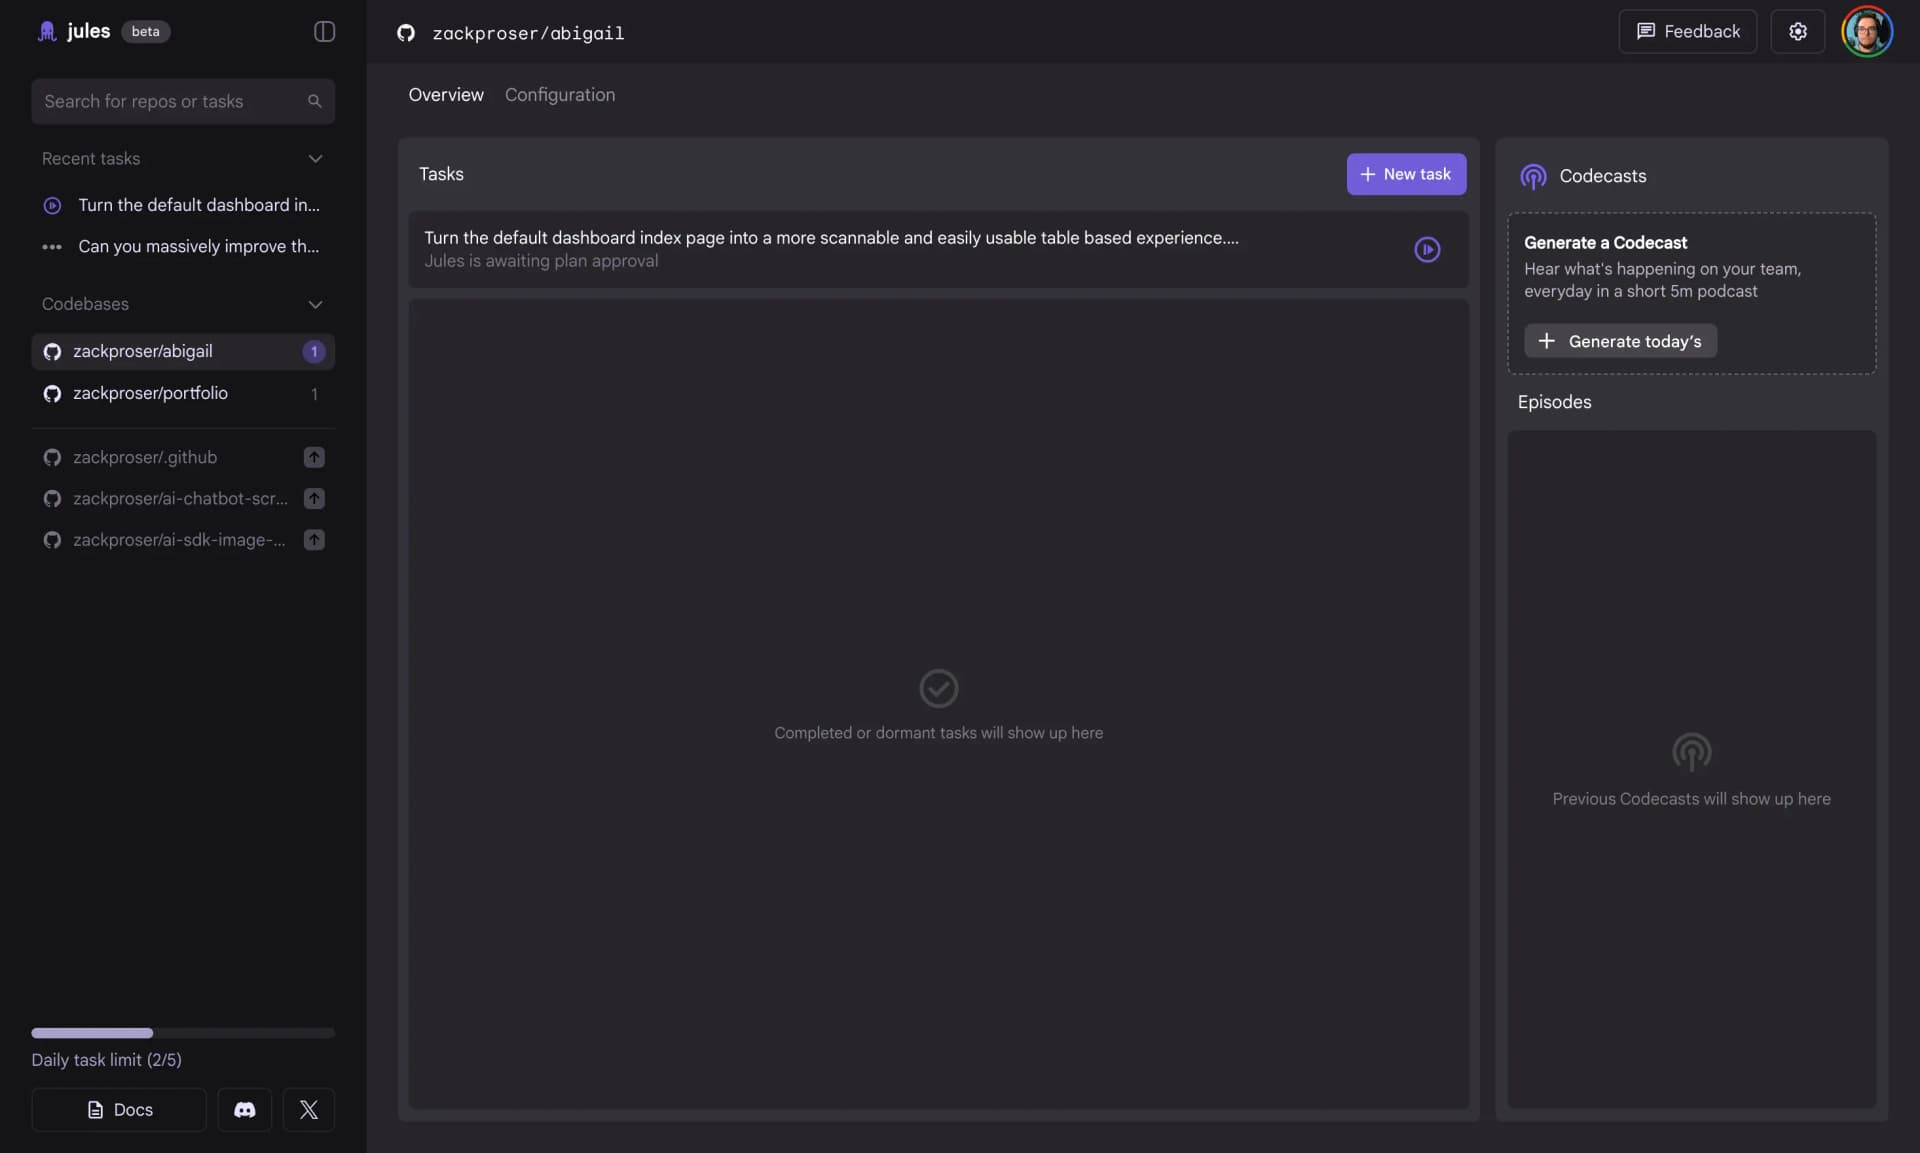This screenshot has width=1920, height=1153.
Task: Open the X social icon
Action: pyautogui.click(x=308, y=1109)
